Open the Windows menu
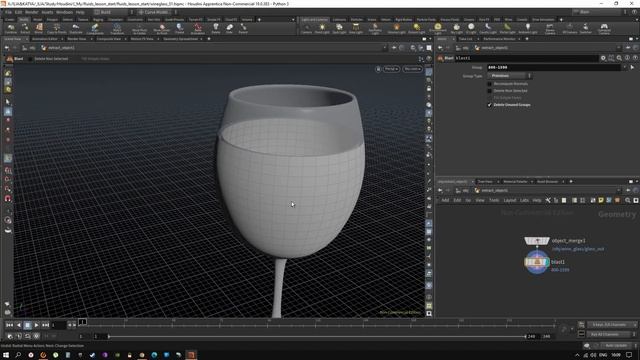The image size is (640, 360). tap(64, 12)
